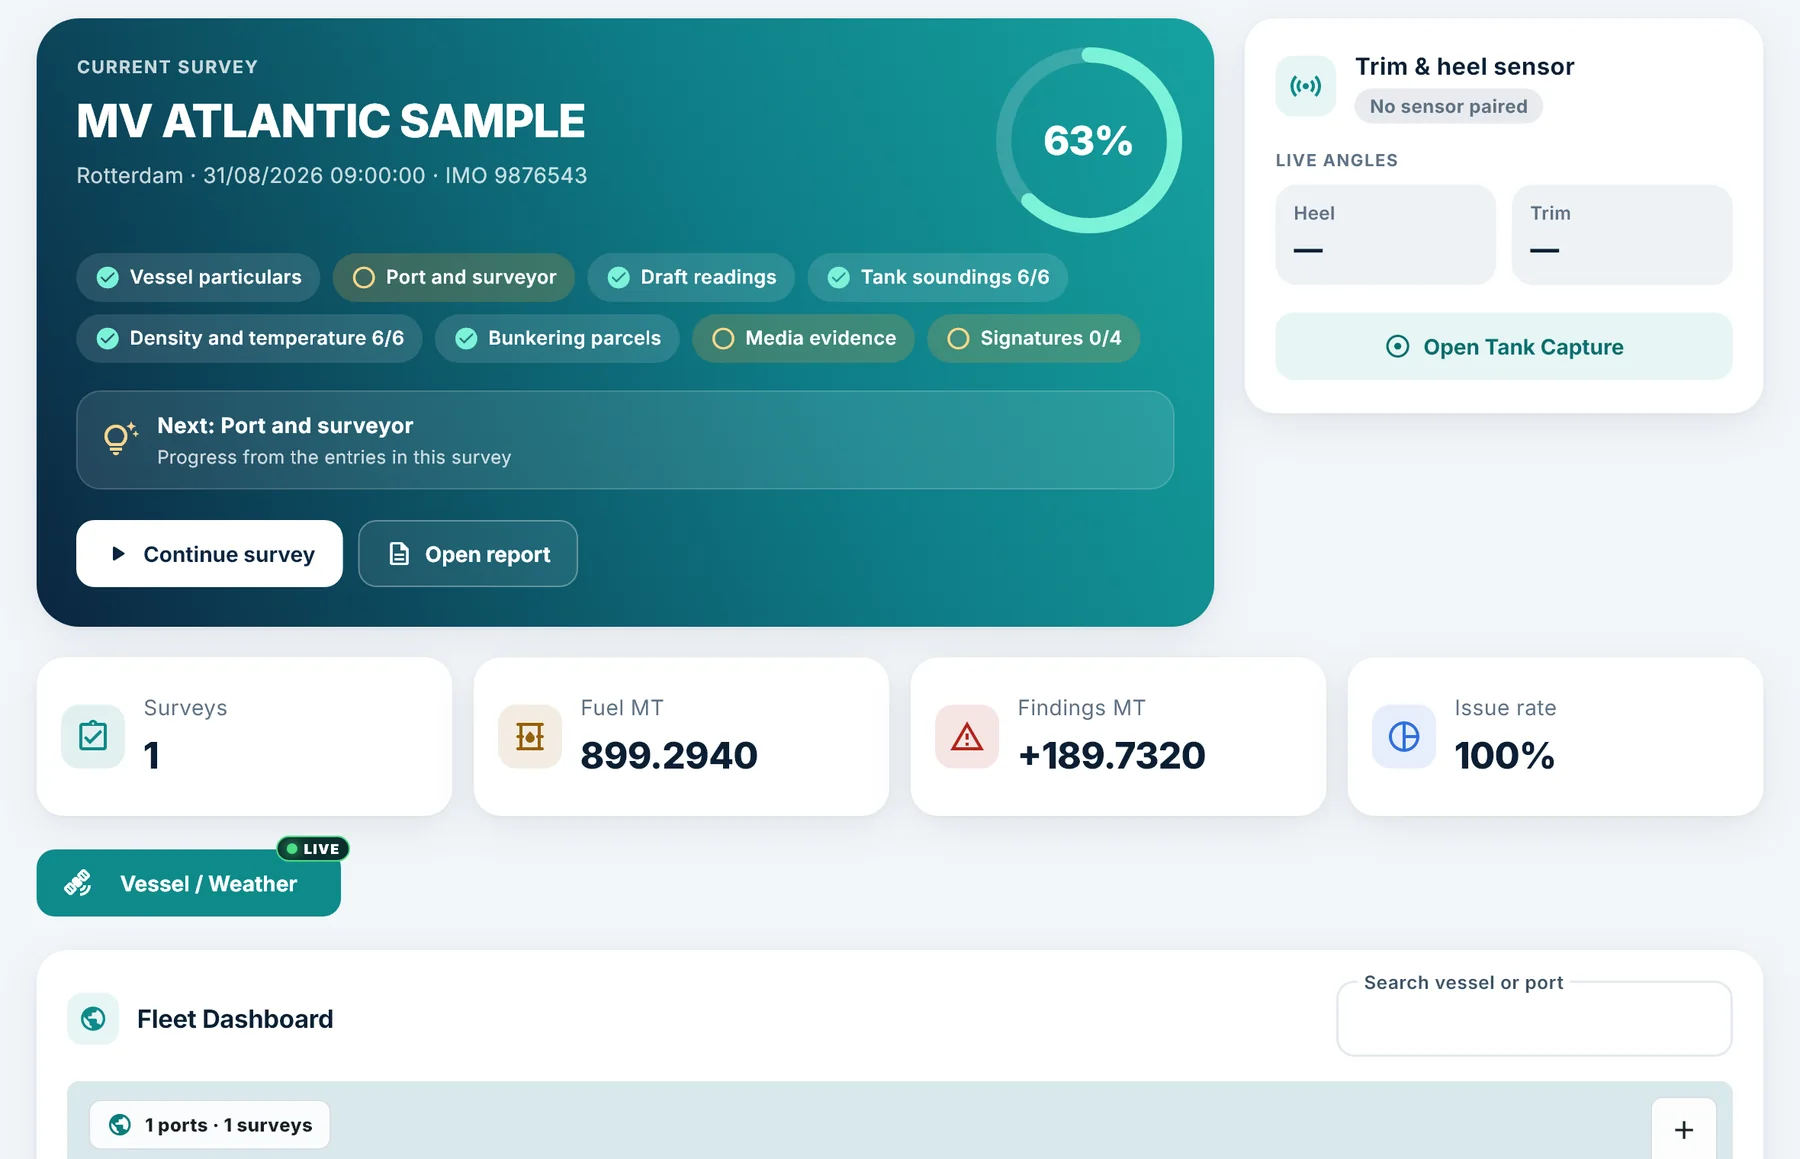Click the 63% progress ring
Screen dimensions: 1800x1159
tap(1088, 140)
